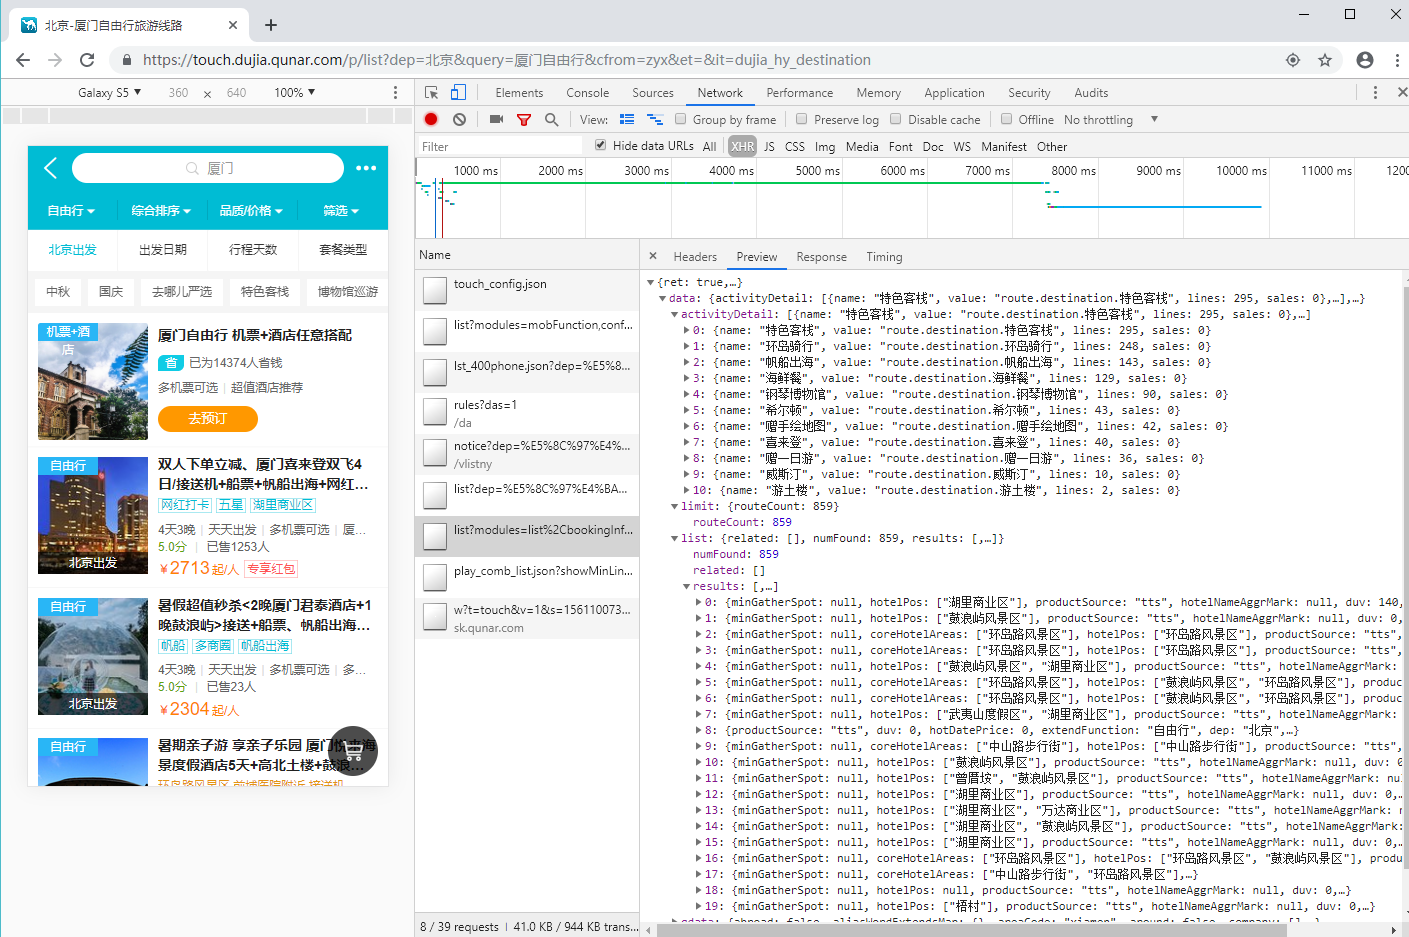1409x937 pixels.
Task: Switch to the Console tab
Action: pyautogui.click(x=587, y=92)
